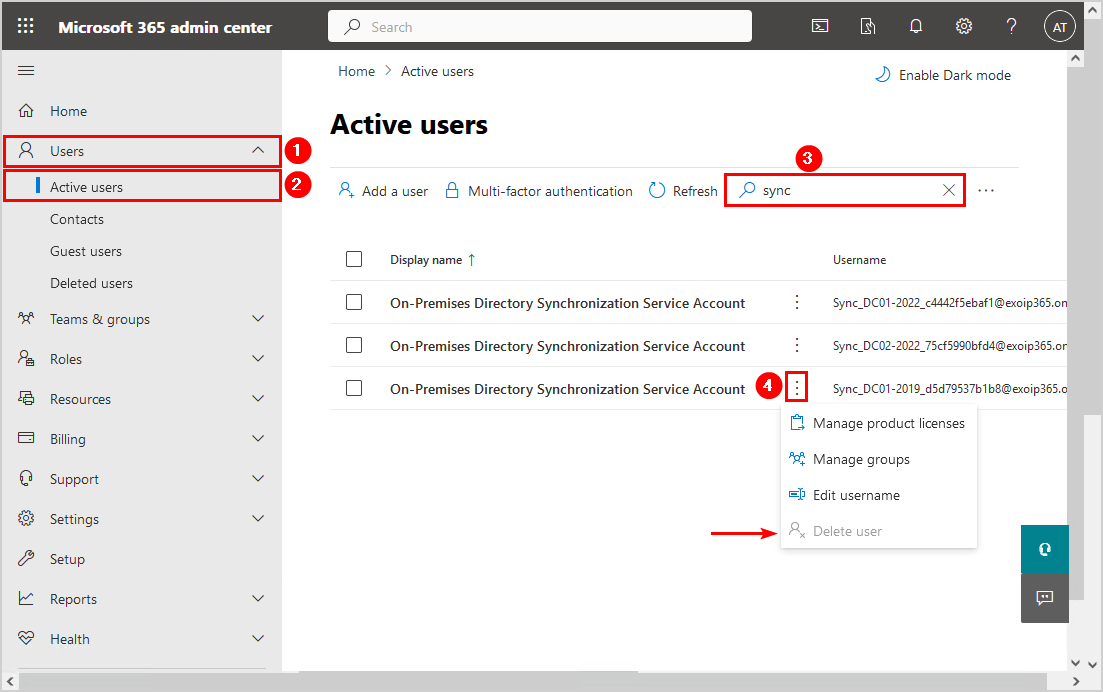Clear the sync search with X icon
1103x692 pixels.
(x=949, y=190)
